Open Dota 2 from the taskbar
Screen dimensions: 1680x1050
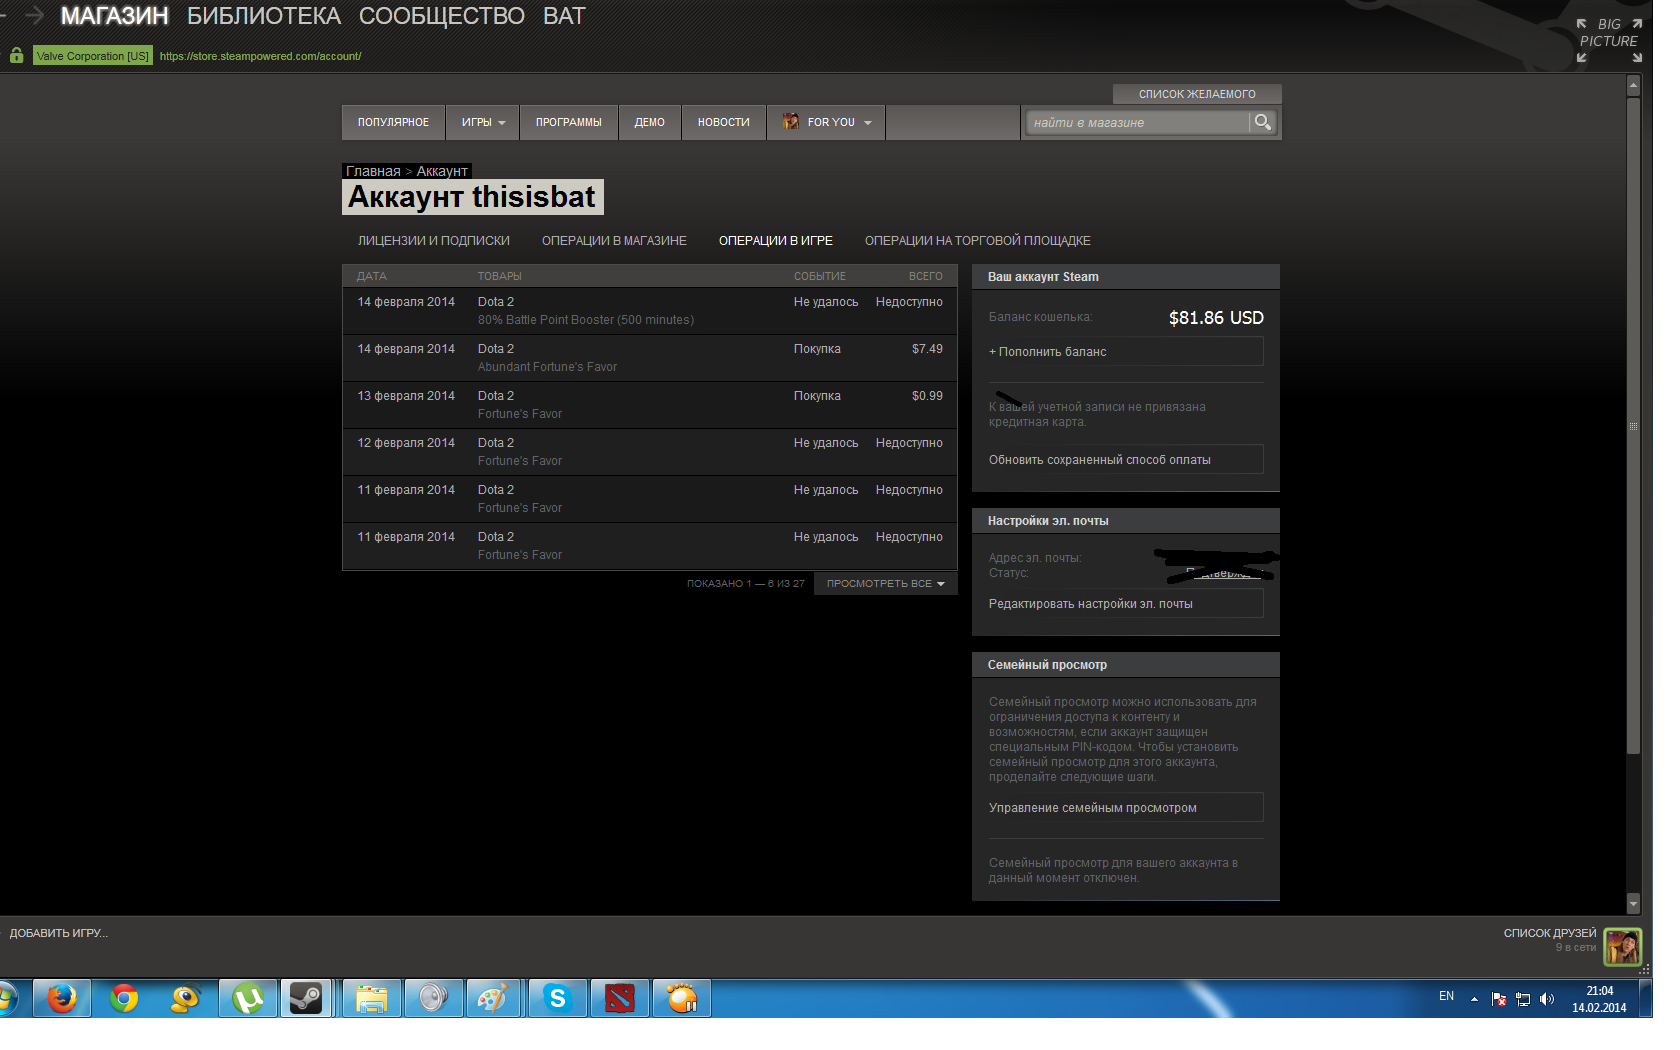tap(619, 998)
